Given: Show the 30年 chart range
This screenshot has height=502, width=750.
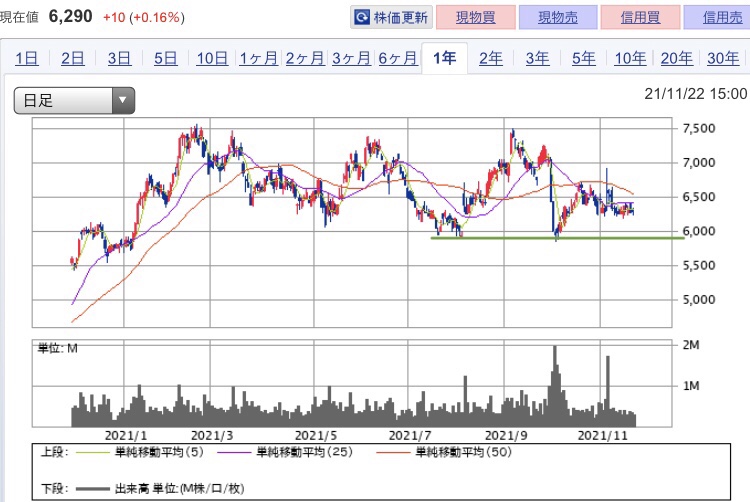Looking at the screenshot, I should click(723, 58).
